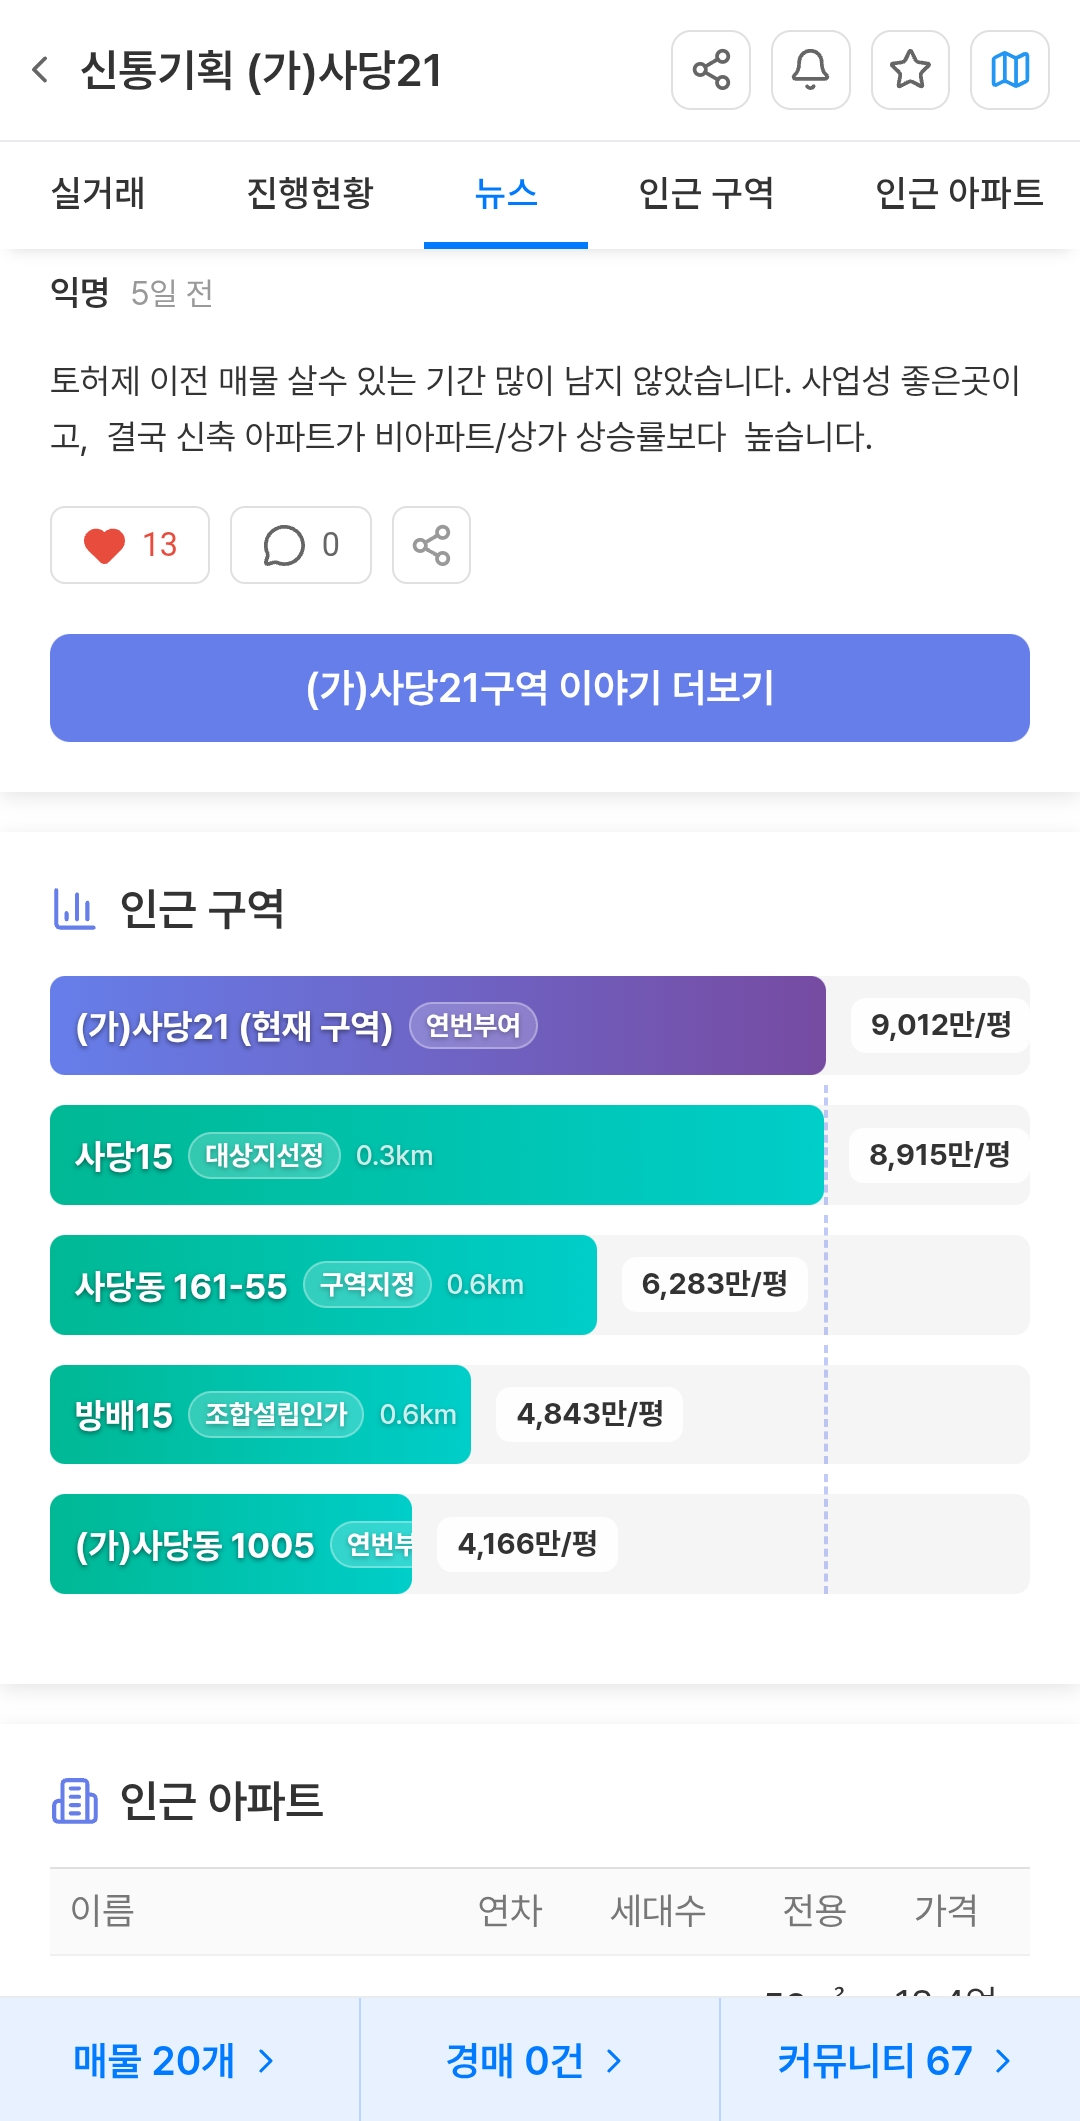The width and height of the screenshot is (1080, 2121).
Task: Select the 인근 아파트 tab
Action: [958, 193]
